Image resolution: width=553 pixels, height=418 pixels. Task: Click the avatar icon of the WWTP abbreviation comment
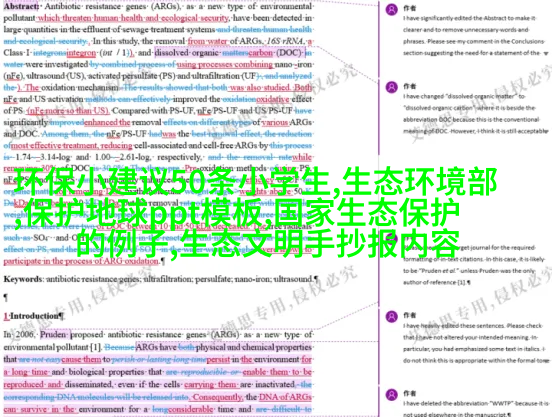391,394
